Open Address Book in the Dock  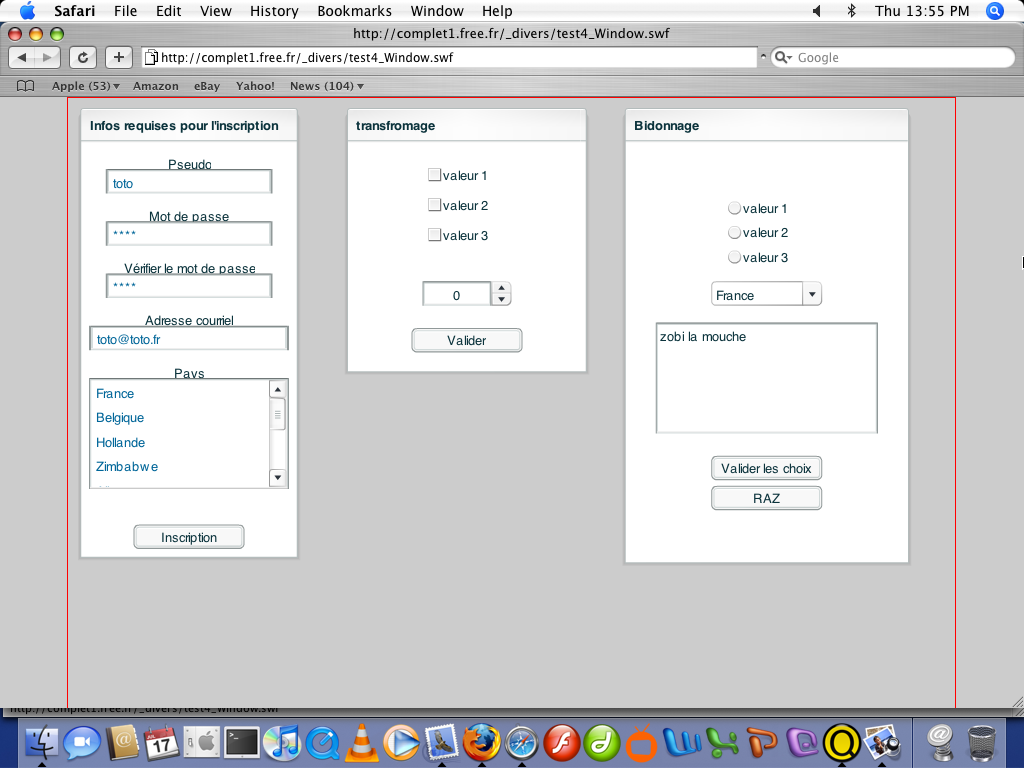coord(122,743)
